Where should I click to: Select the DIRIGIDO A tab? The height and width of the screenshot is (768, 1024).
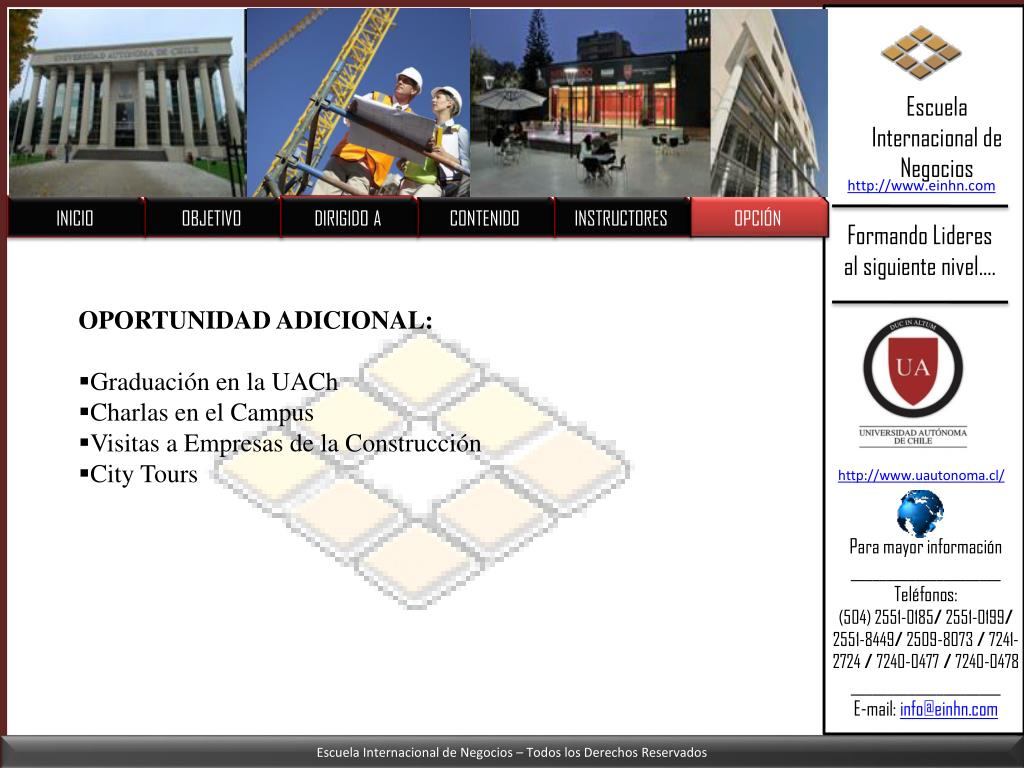(348, 217)
